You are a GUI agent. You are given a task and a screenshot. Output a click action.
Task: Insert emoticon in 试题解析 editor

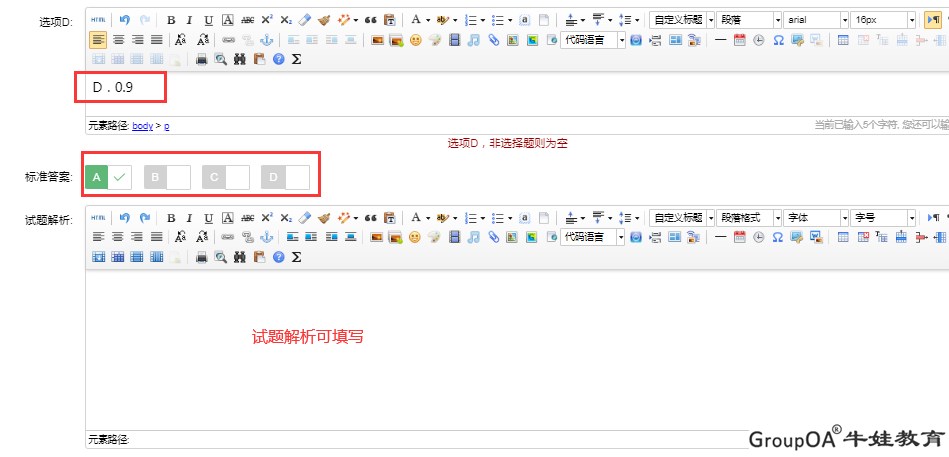point(415,237)
